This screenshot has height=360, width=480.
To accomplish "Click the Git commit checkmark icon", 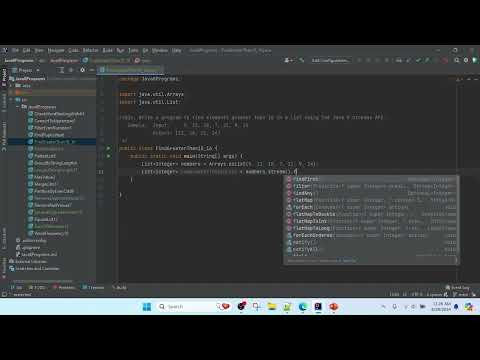I will [418, 60].
